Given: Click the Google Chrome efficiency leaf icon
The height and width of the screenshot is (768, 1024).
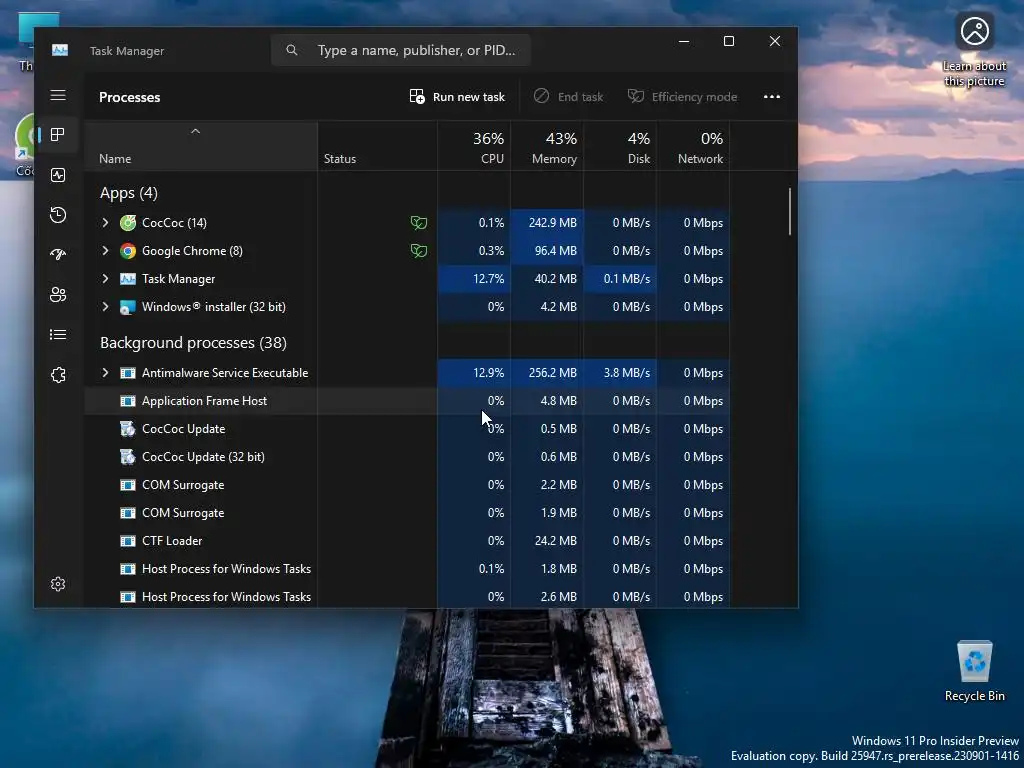Looking at the screenshot, I should coord(419,251).
